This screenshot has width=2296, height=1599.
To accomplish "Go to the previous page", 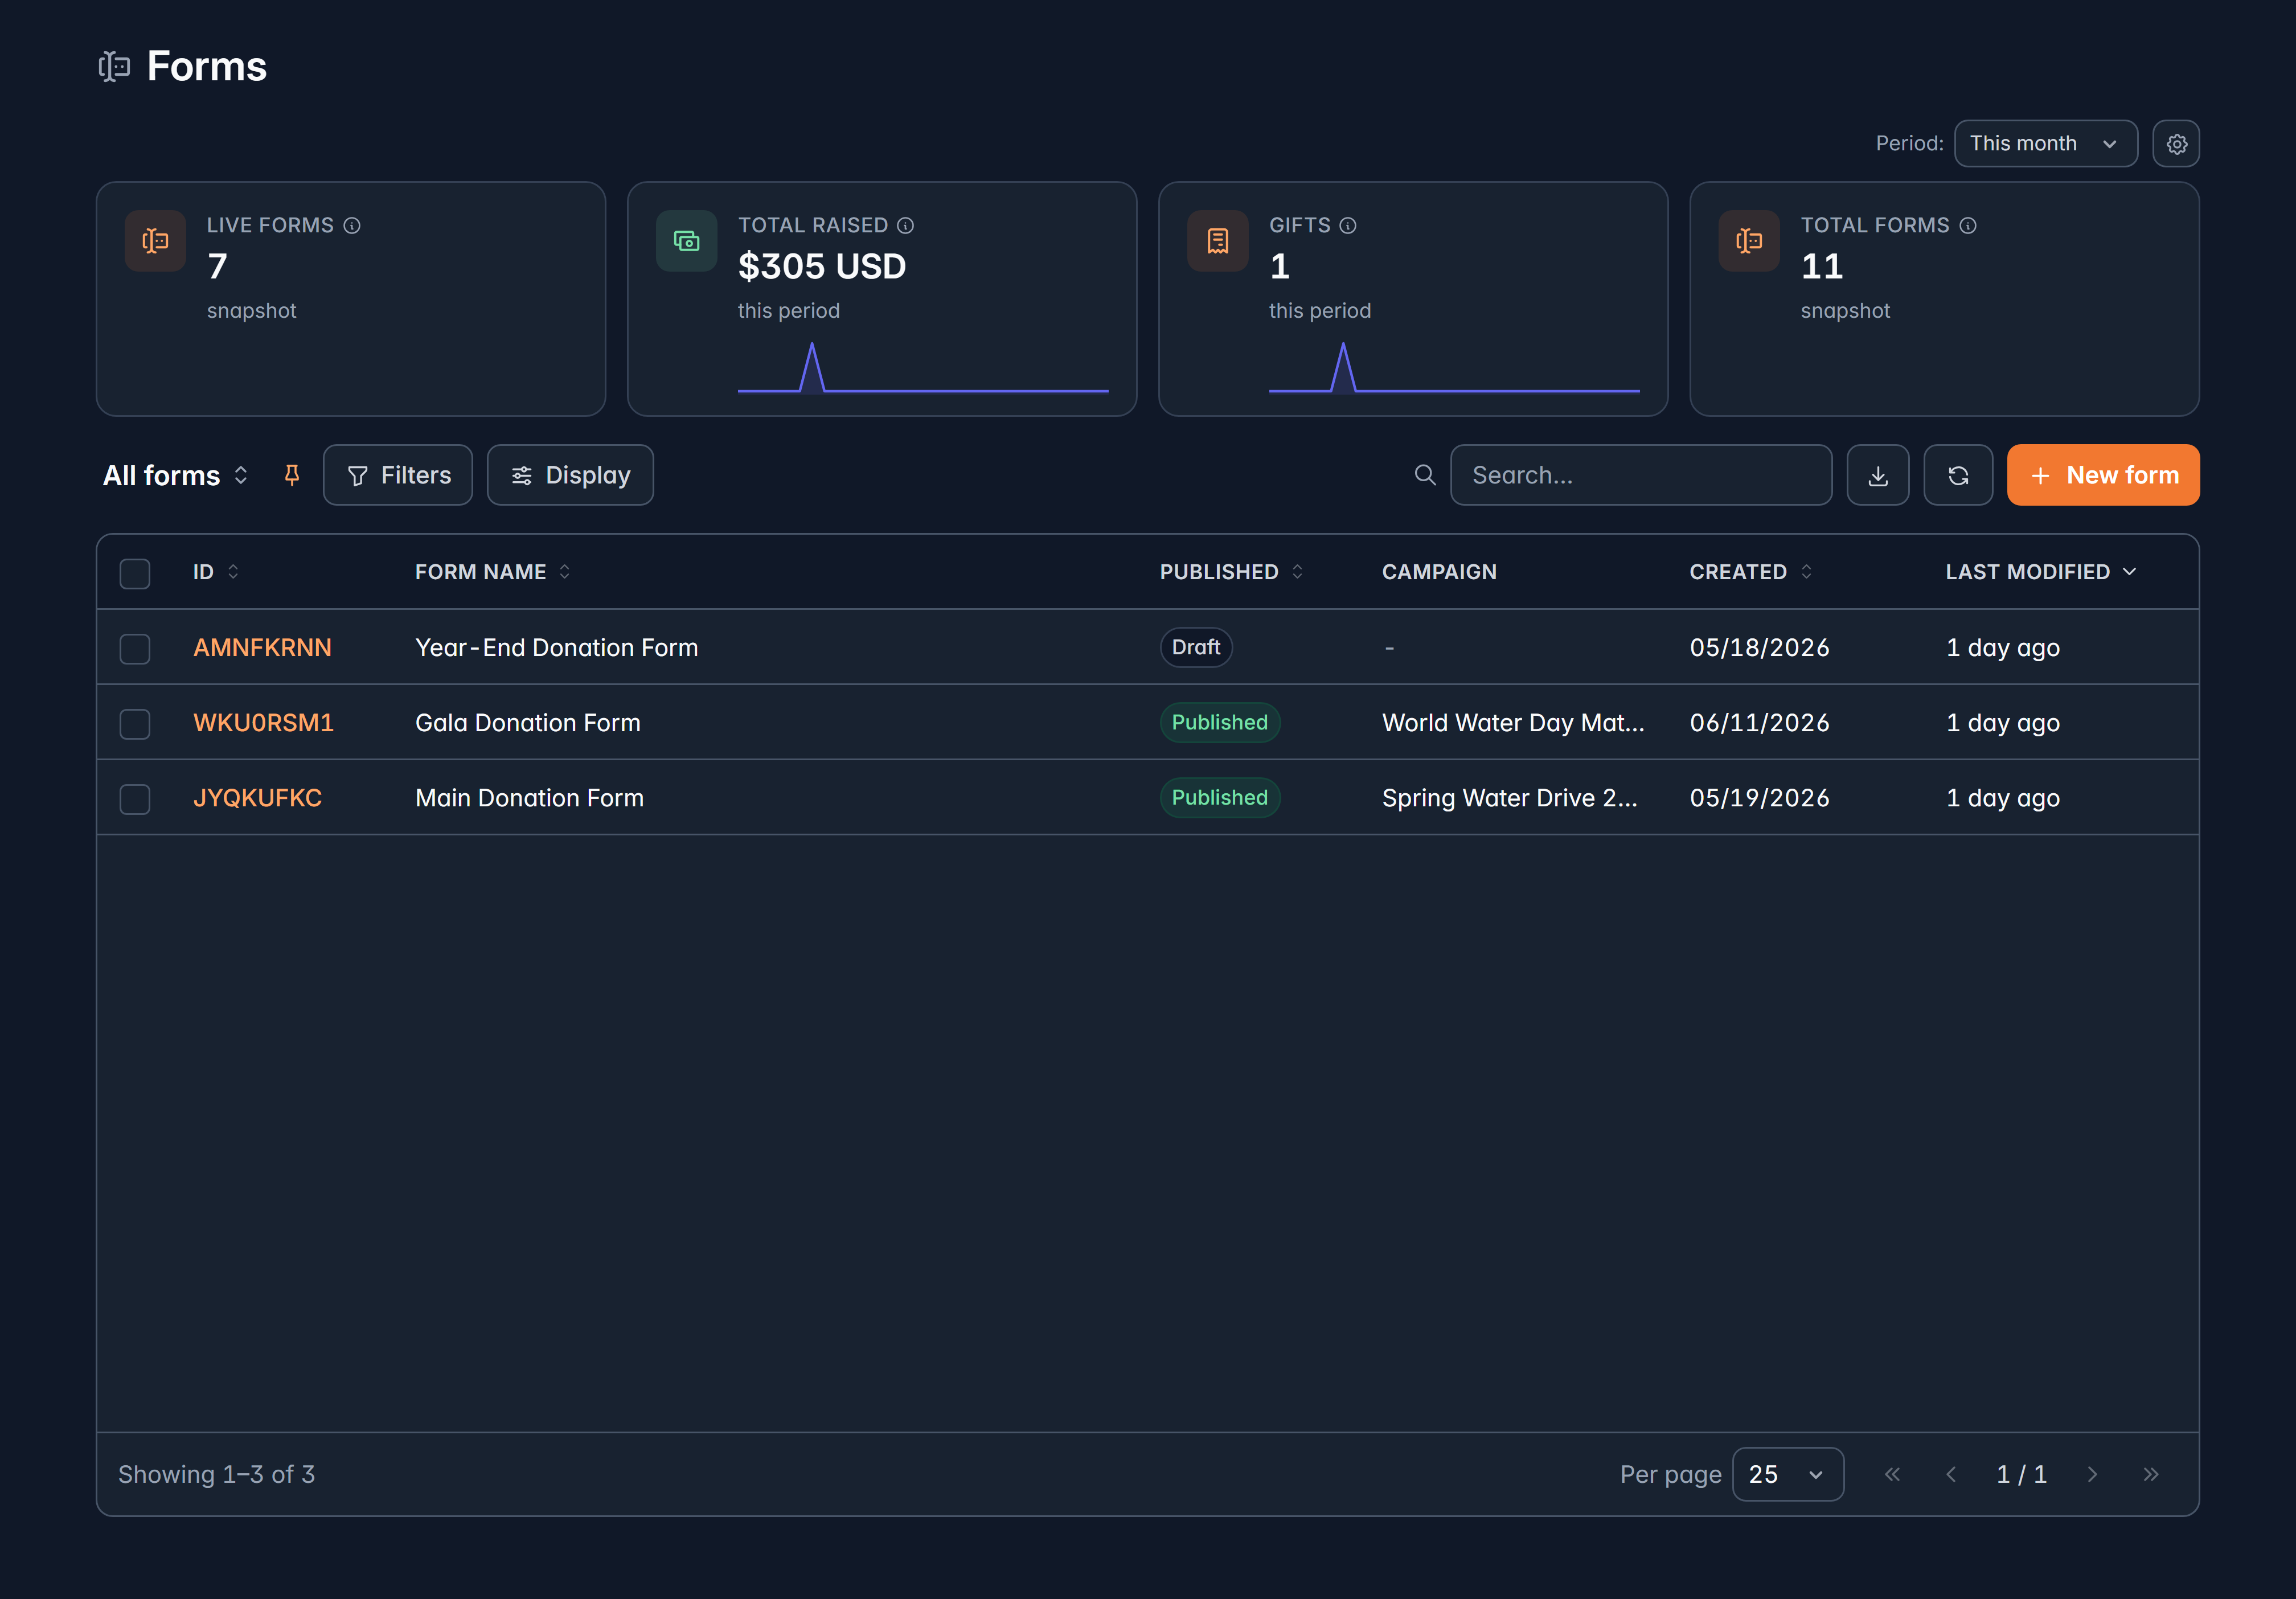I will pyautogui.click(x=1950, y=1474).
